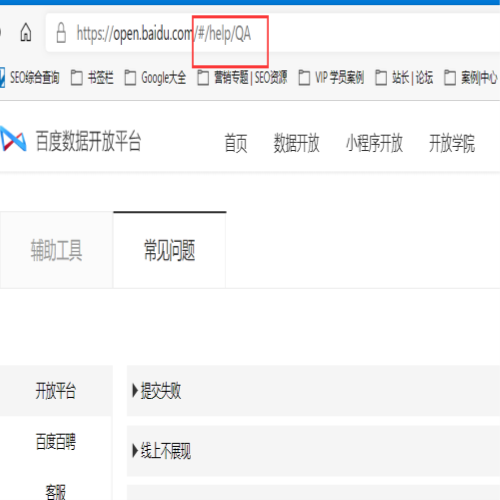The width and height of the screenshot is (500, 500).
Task: Select the 常见问题 tab
Action: (x=170, y=250)
